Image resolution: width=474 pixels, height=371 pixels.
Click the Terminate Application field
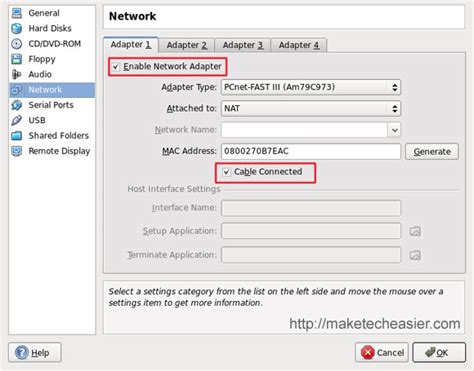311,255
